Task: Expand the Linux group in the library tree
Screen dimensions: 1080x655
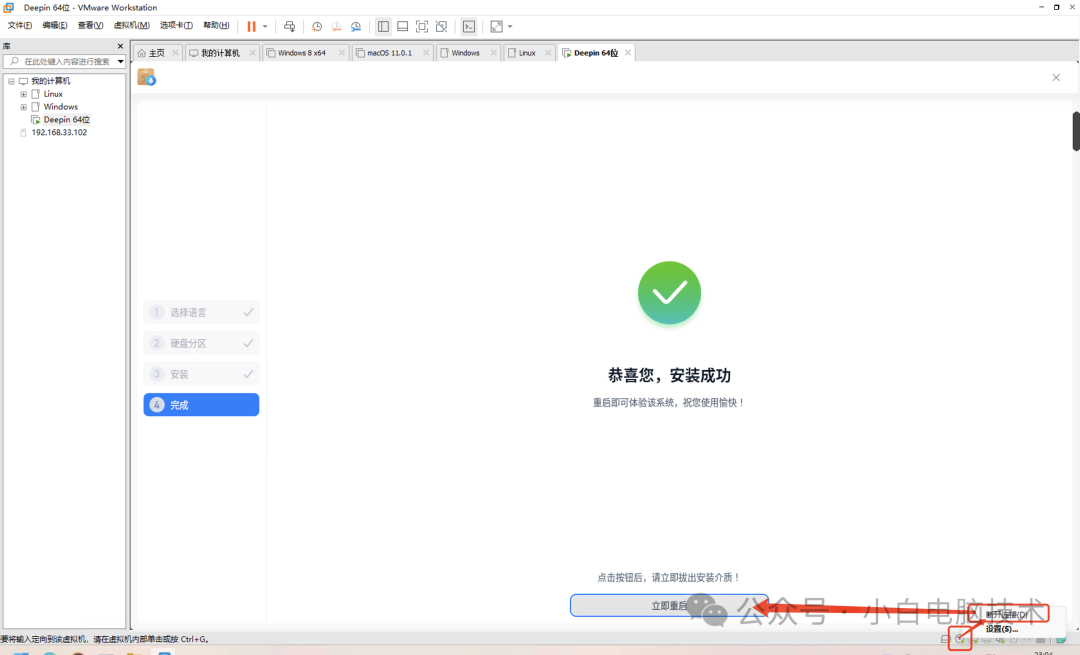Action: (x=23, y=93)
